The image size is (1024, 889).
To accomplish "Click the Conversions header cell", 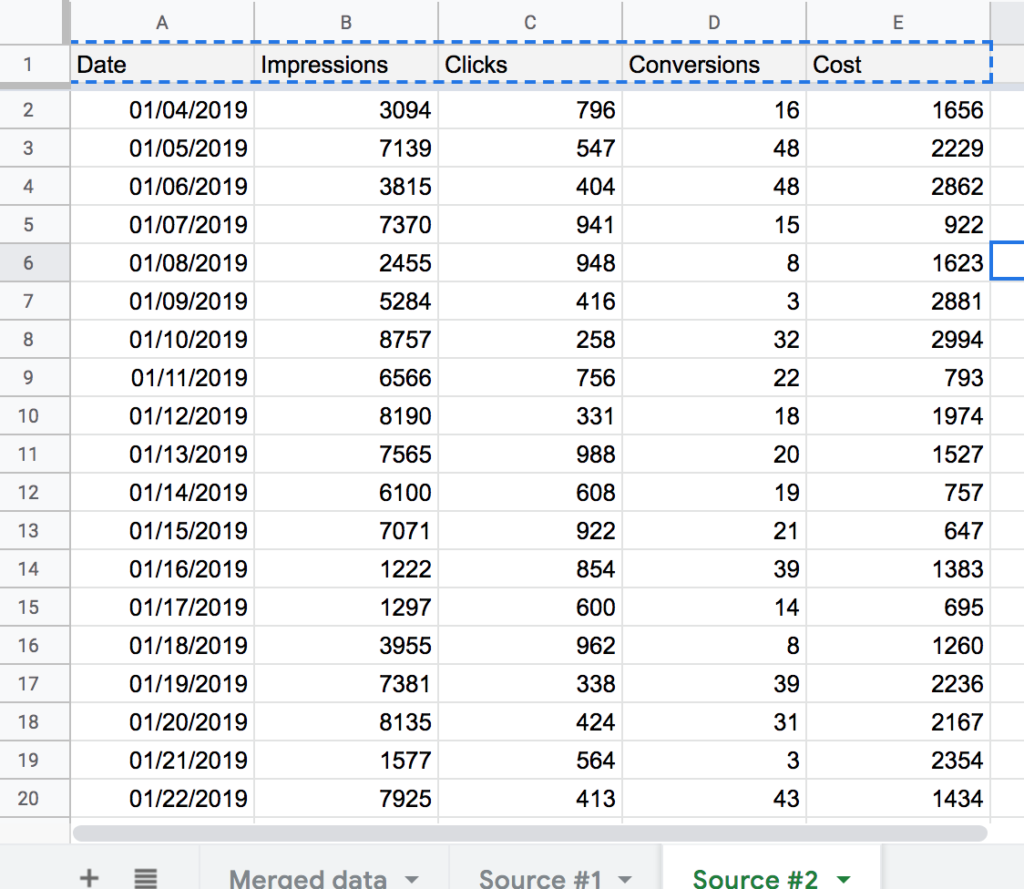I will tap(714, 65).
